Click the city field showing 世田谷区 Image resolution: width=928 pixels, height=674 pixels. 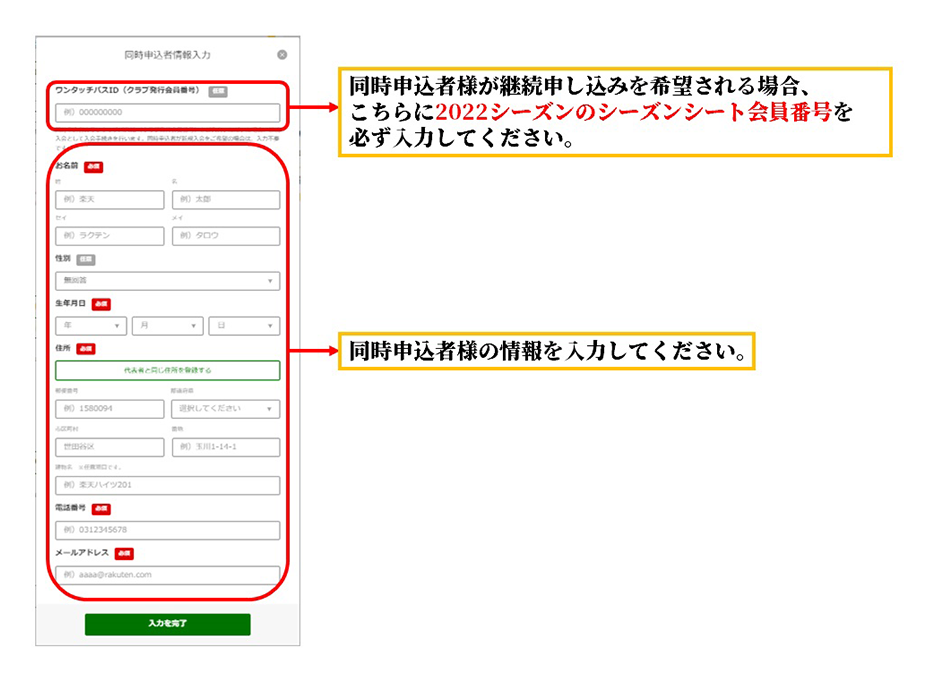pyautogui.click(x=110, y=447)
